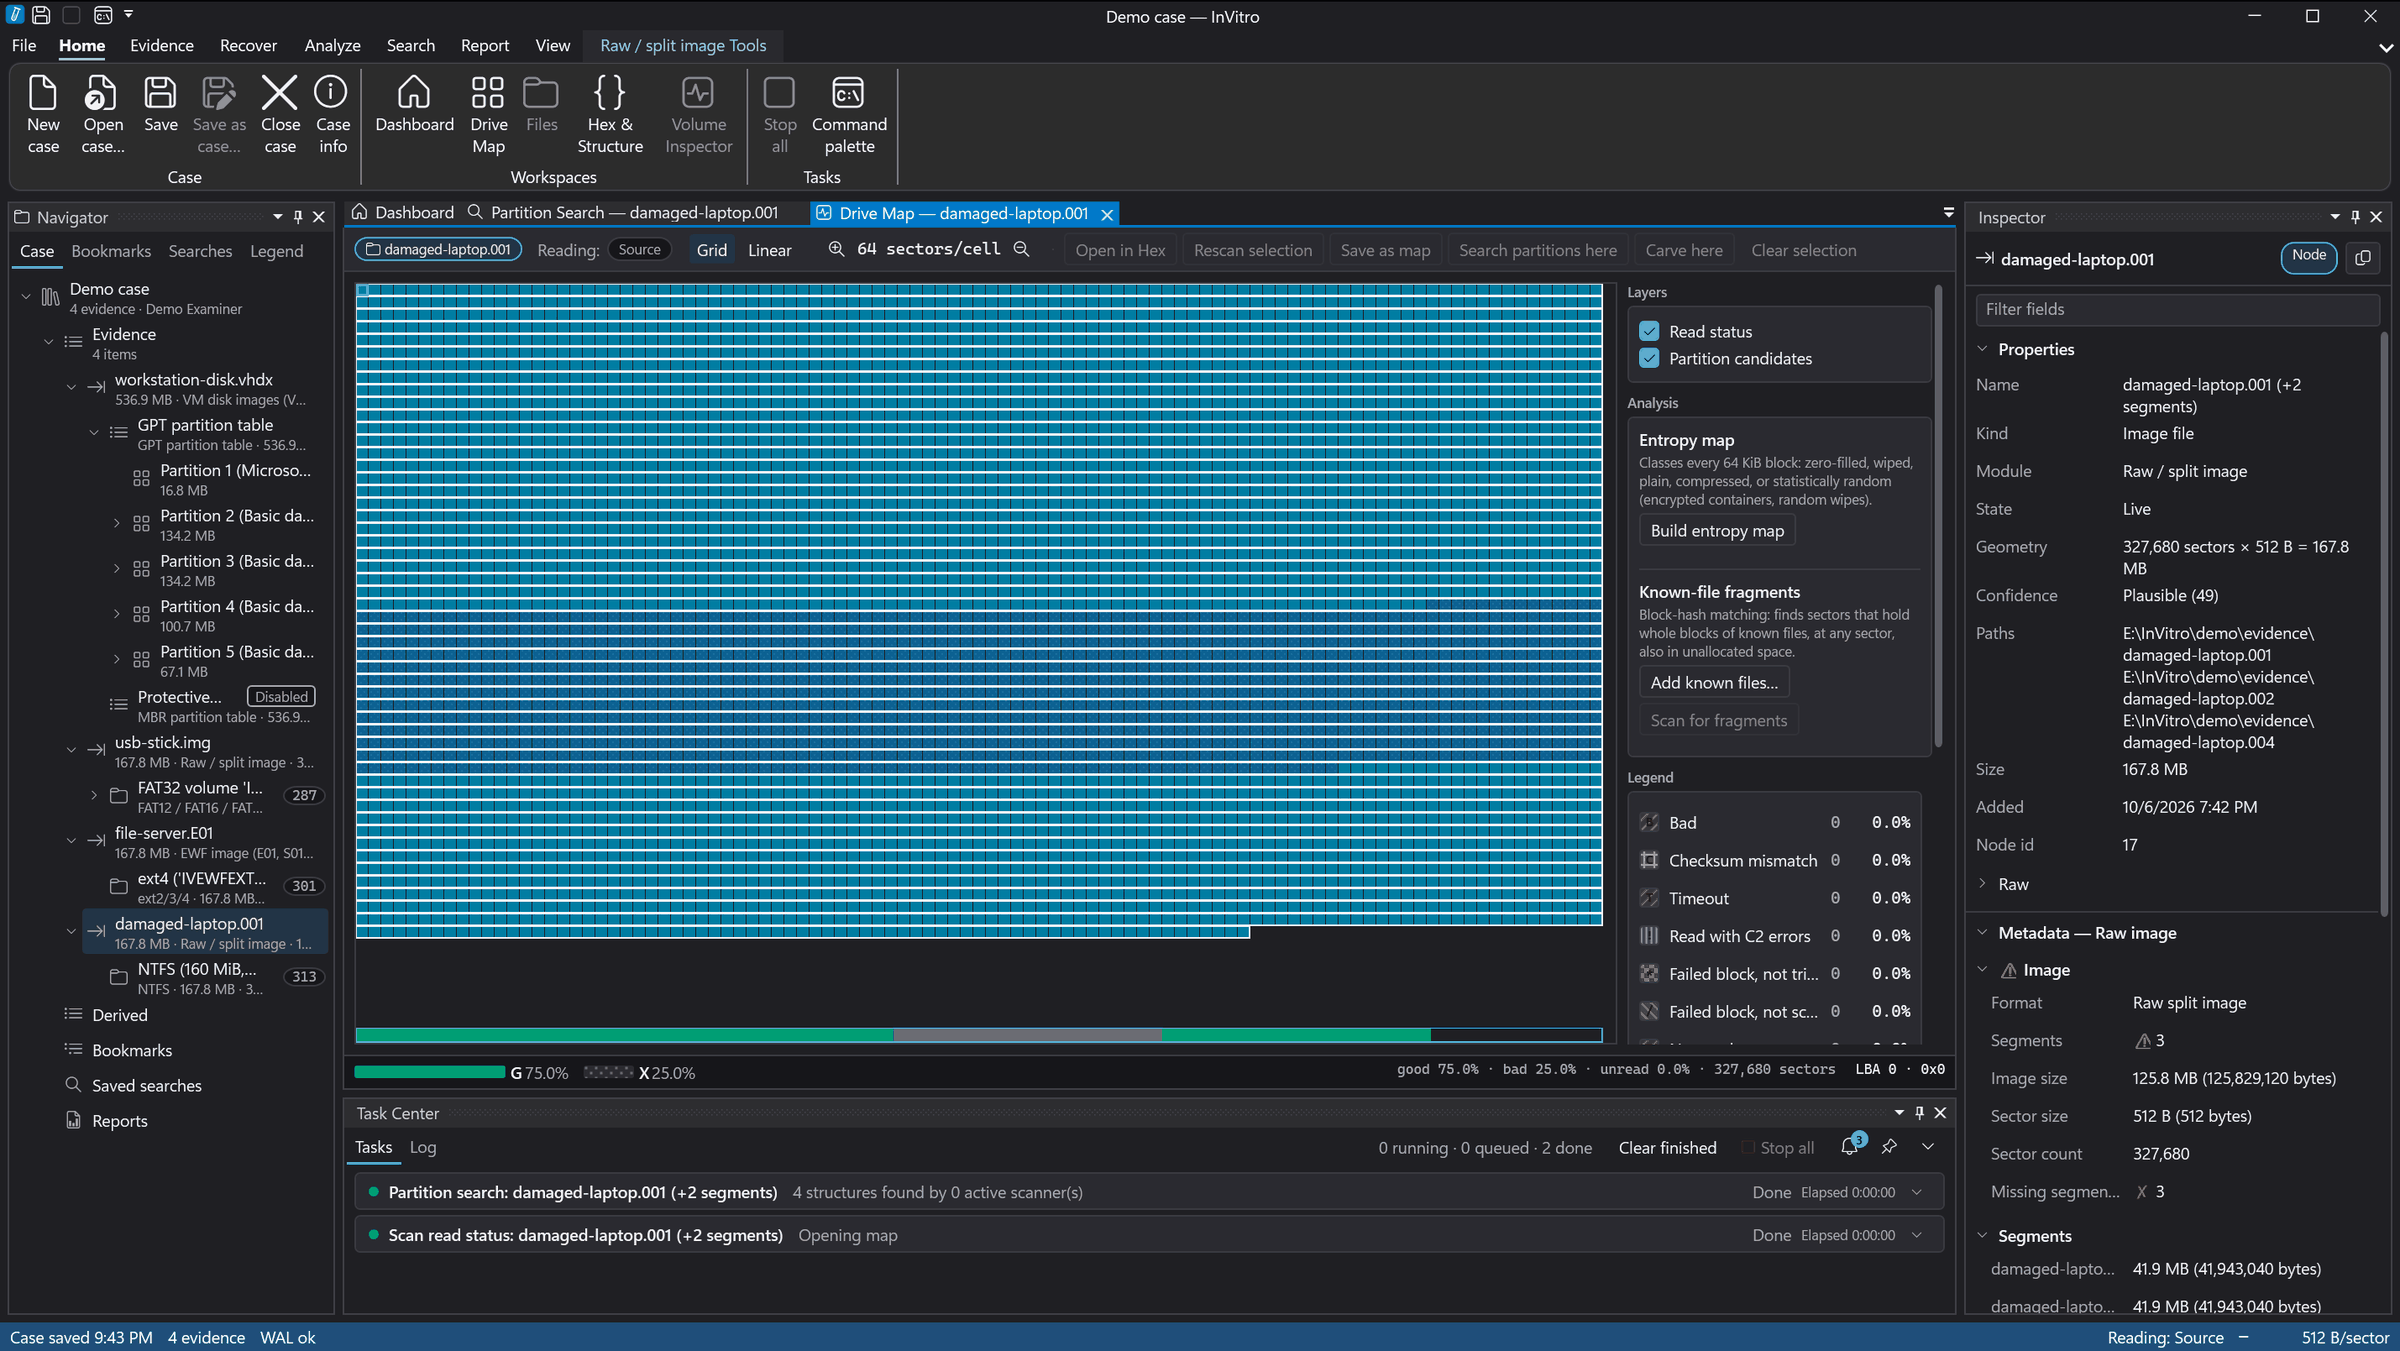Go to Dashboard workspace icon
The height and width of the screenshot is (1351, 2400).
click(x=414, y=104)
